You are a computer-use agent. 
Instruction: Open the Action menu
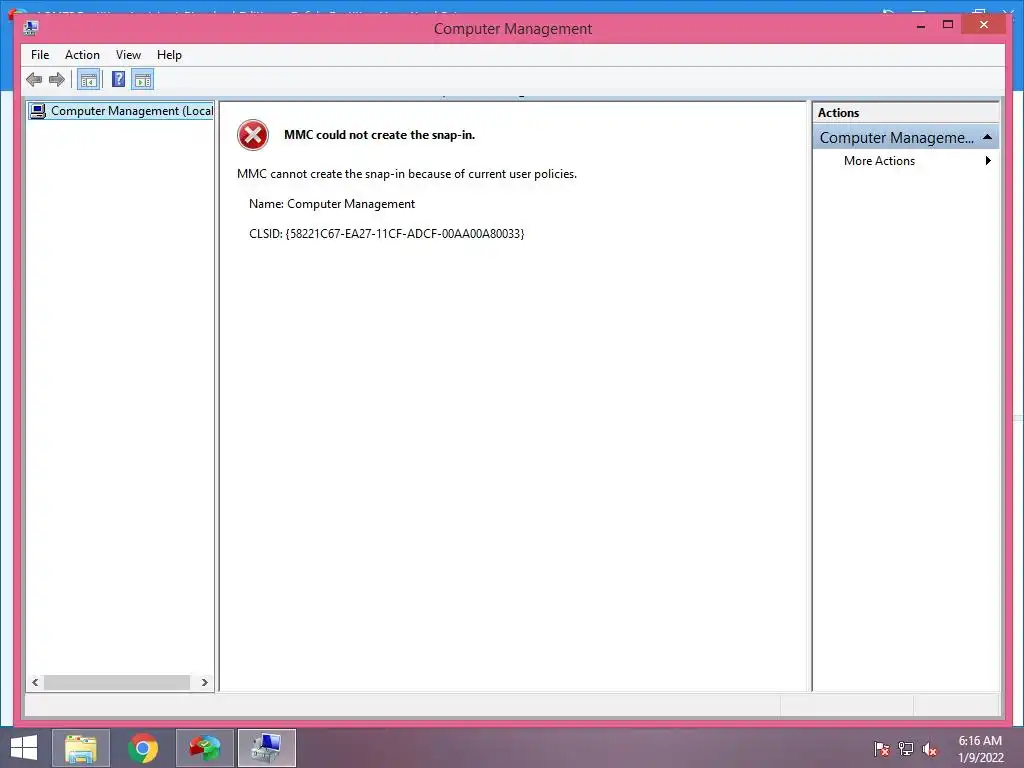82,55
